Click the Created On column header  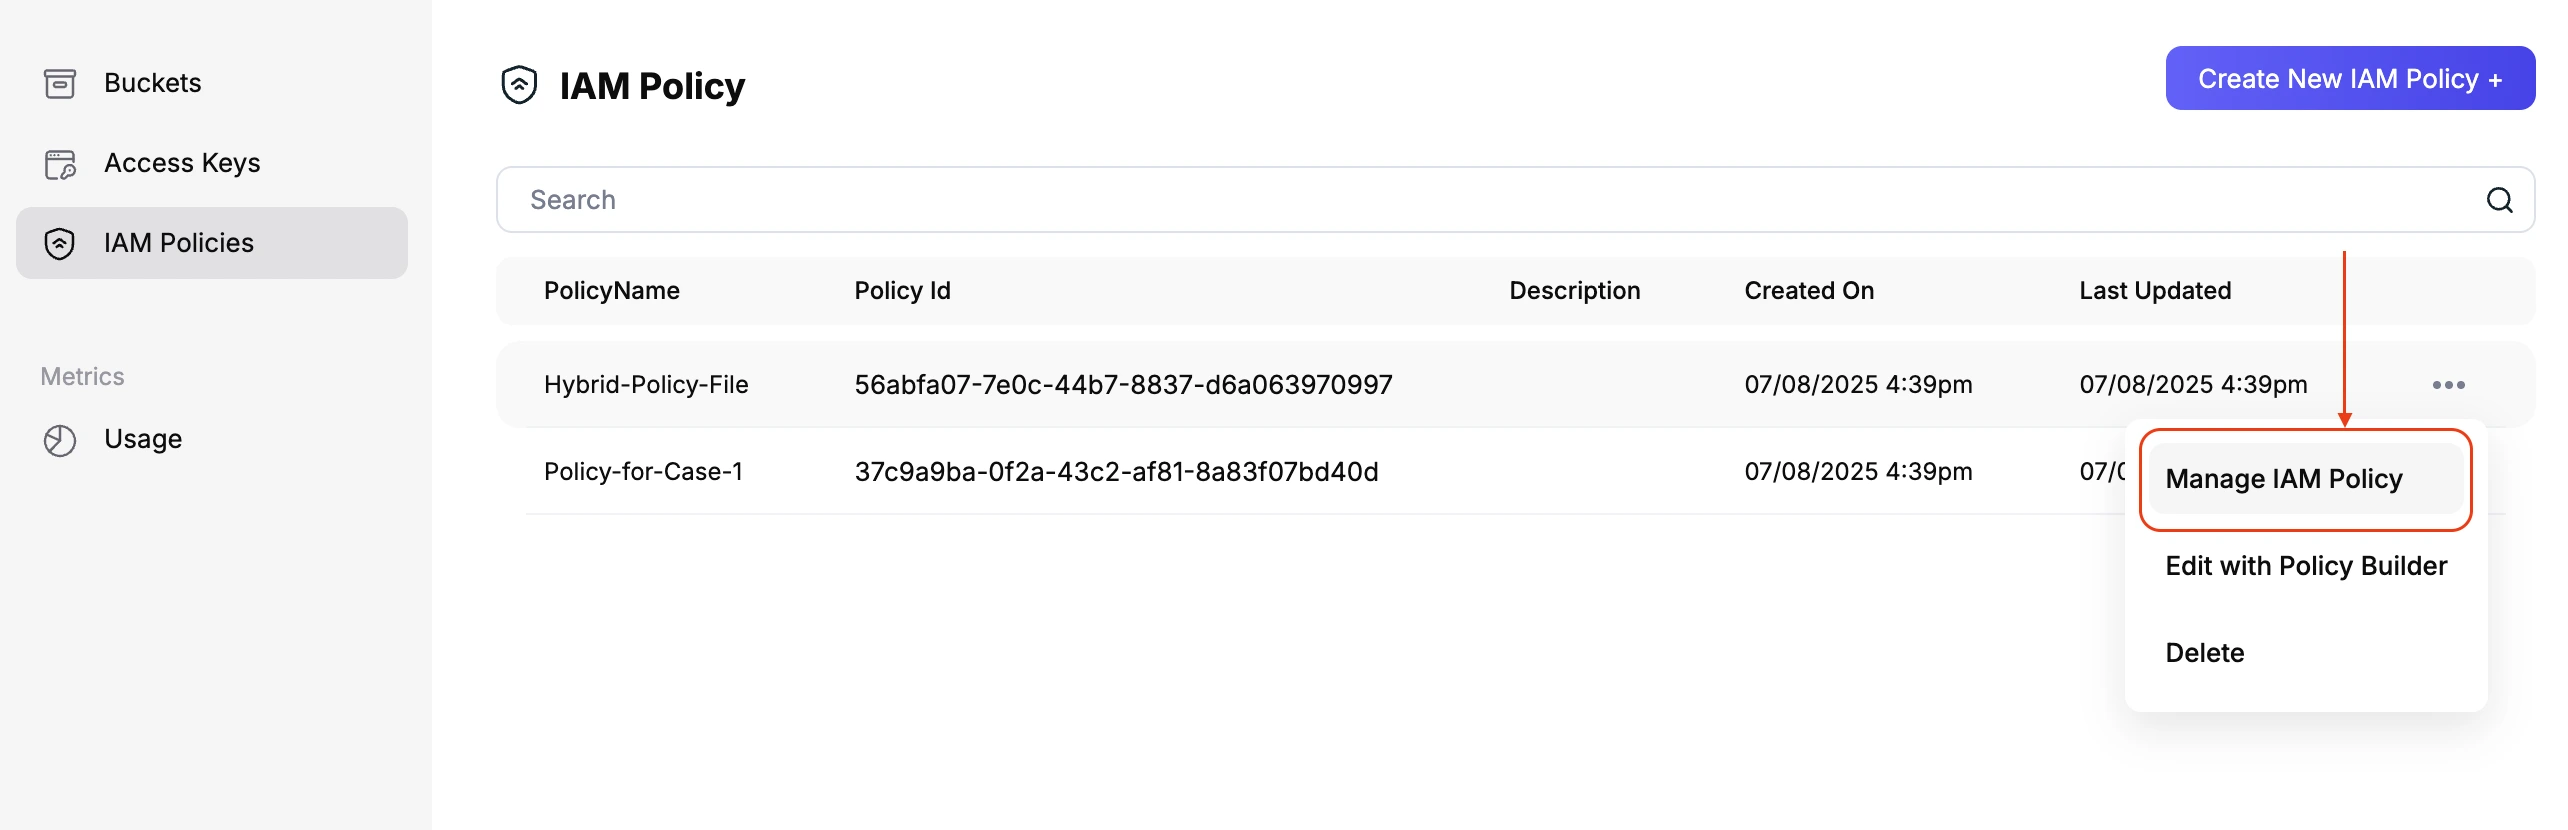pos(1809,291)
